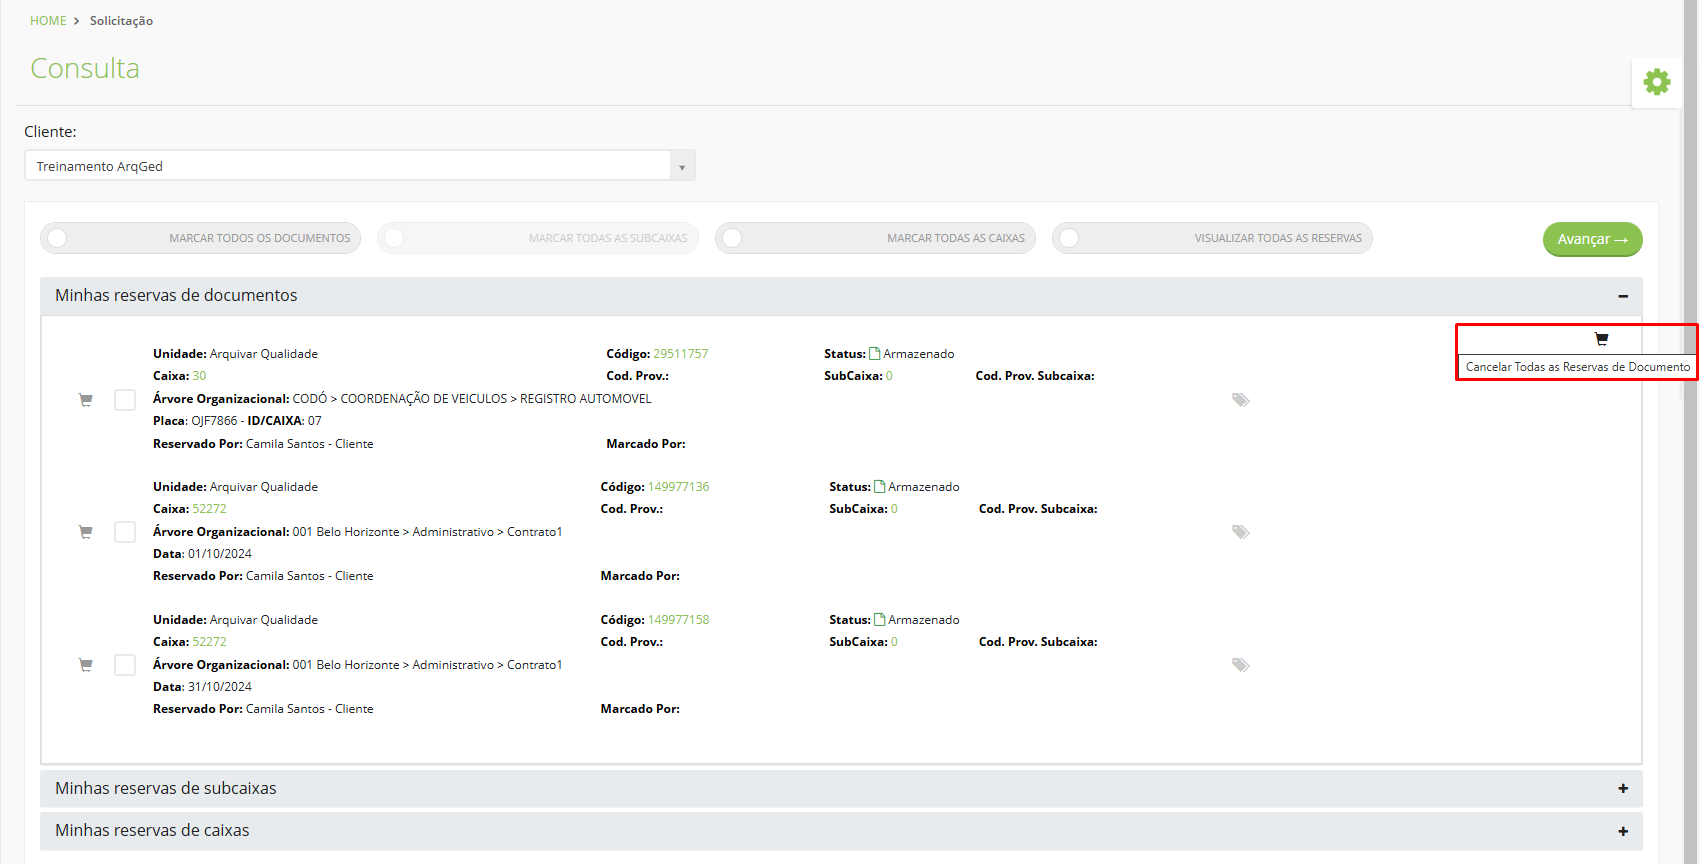Check the box for document 149977136
The image size is (1700, 864).
tap(125, 532)
